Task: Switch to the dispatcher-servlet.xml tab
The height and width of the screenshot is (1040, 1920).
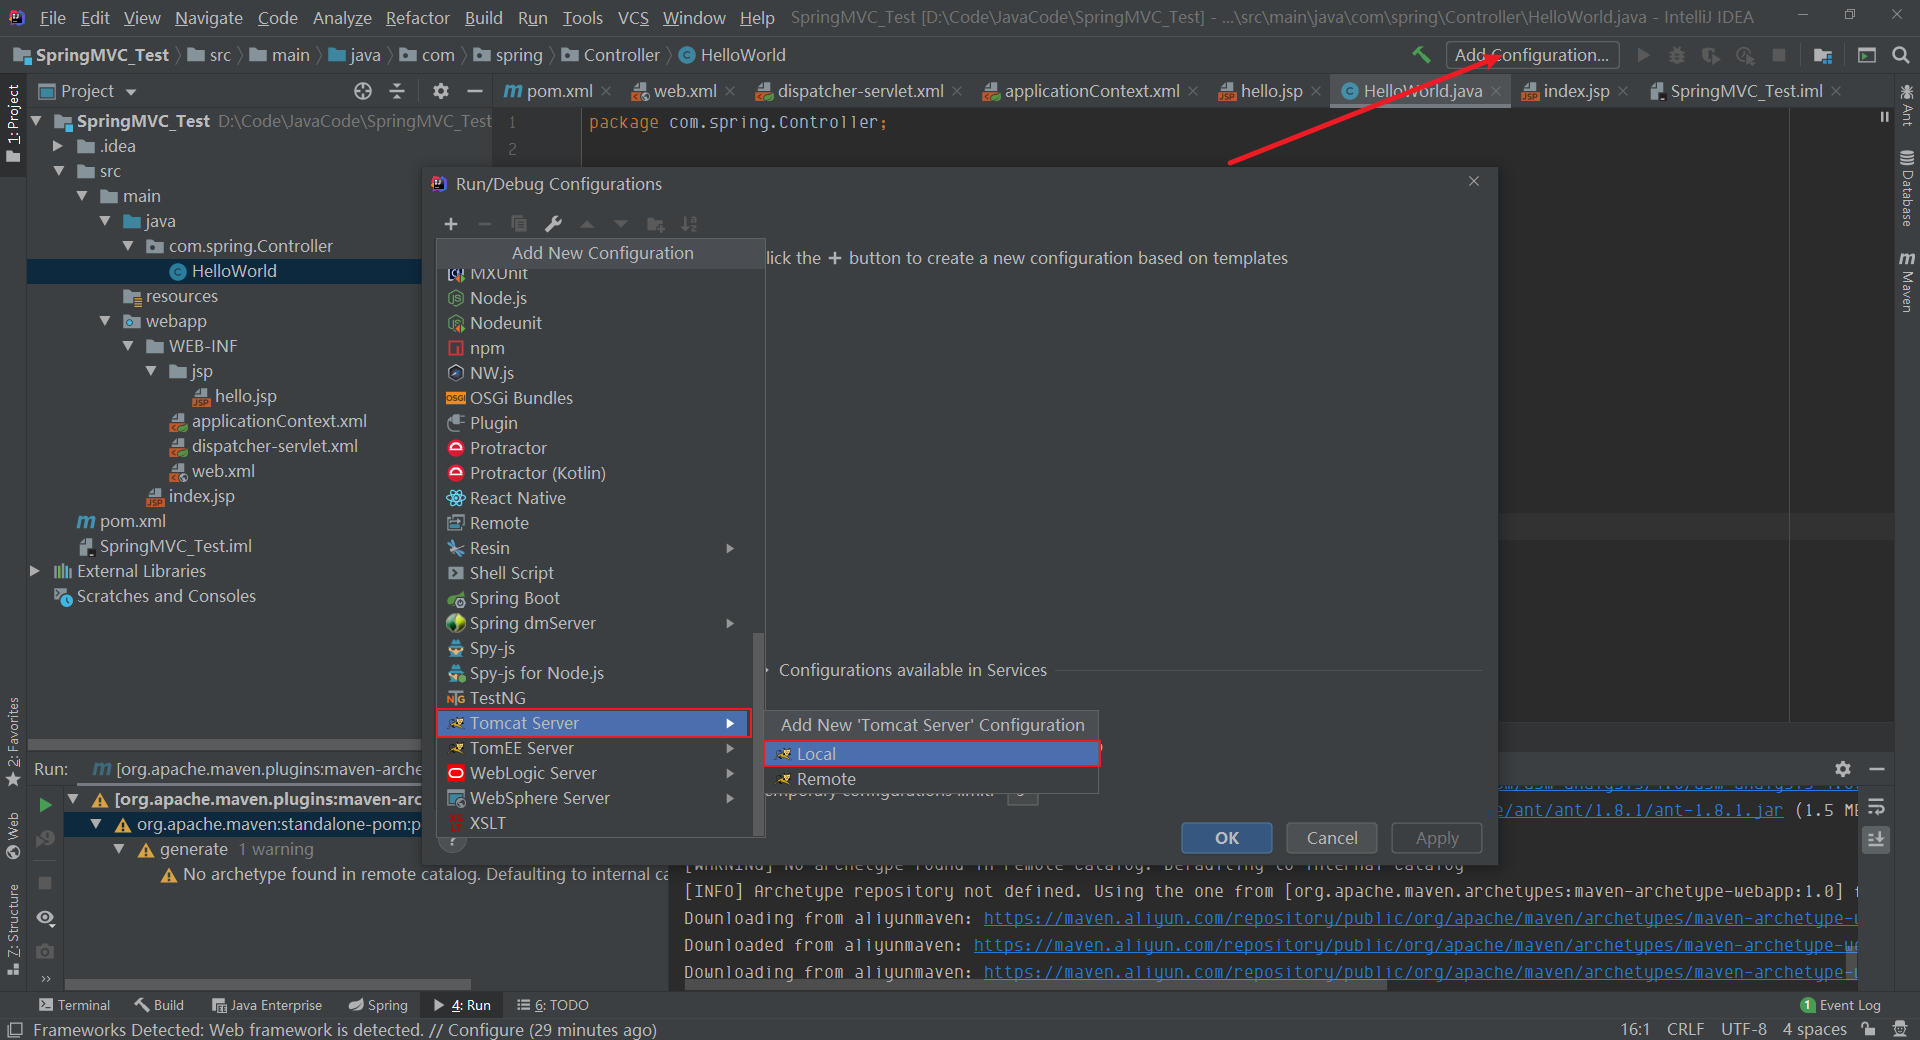Action: tap(861, 91)
